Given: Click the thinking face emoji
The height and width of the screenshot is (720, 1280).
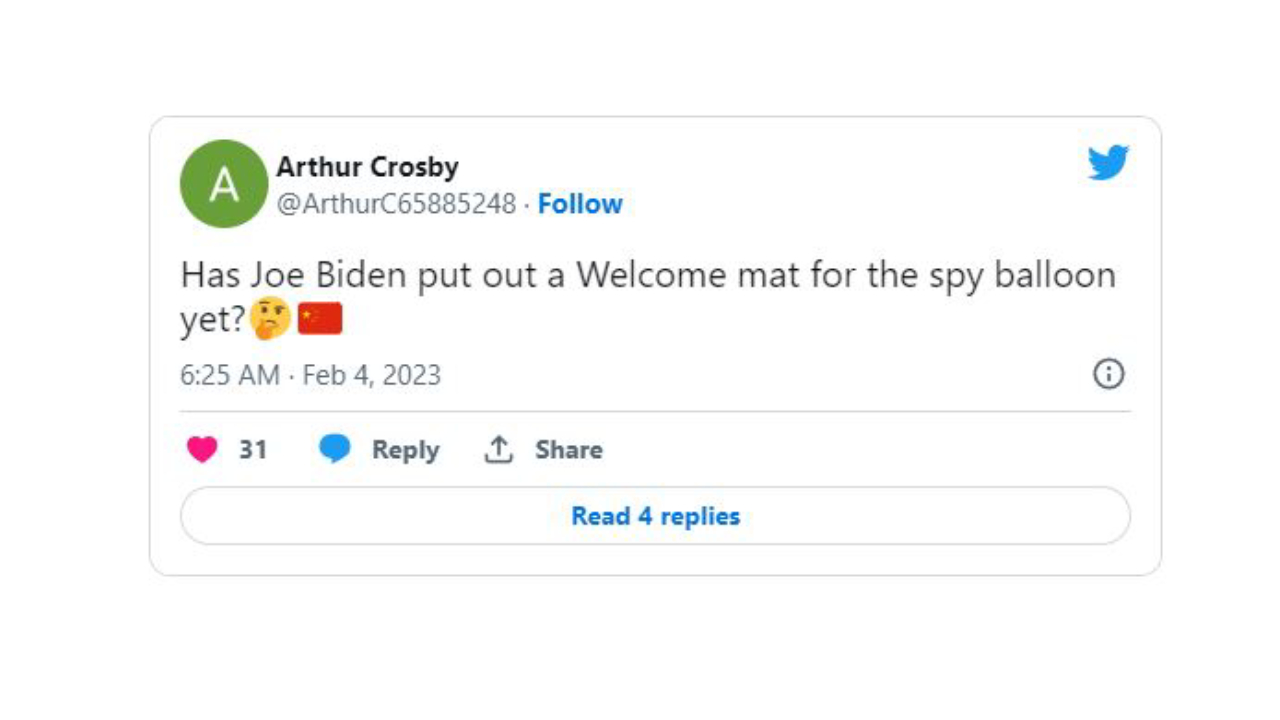Looking at the screenshot, I should pos(271,319).
